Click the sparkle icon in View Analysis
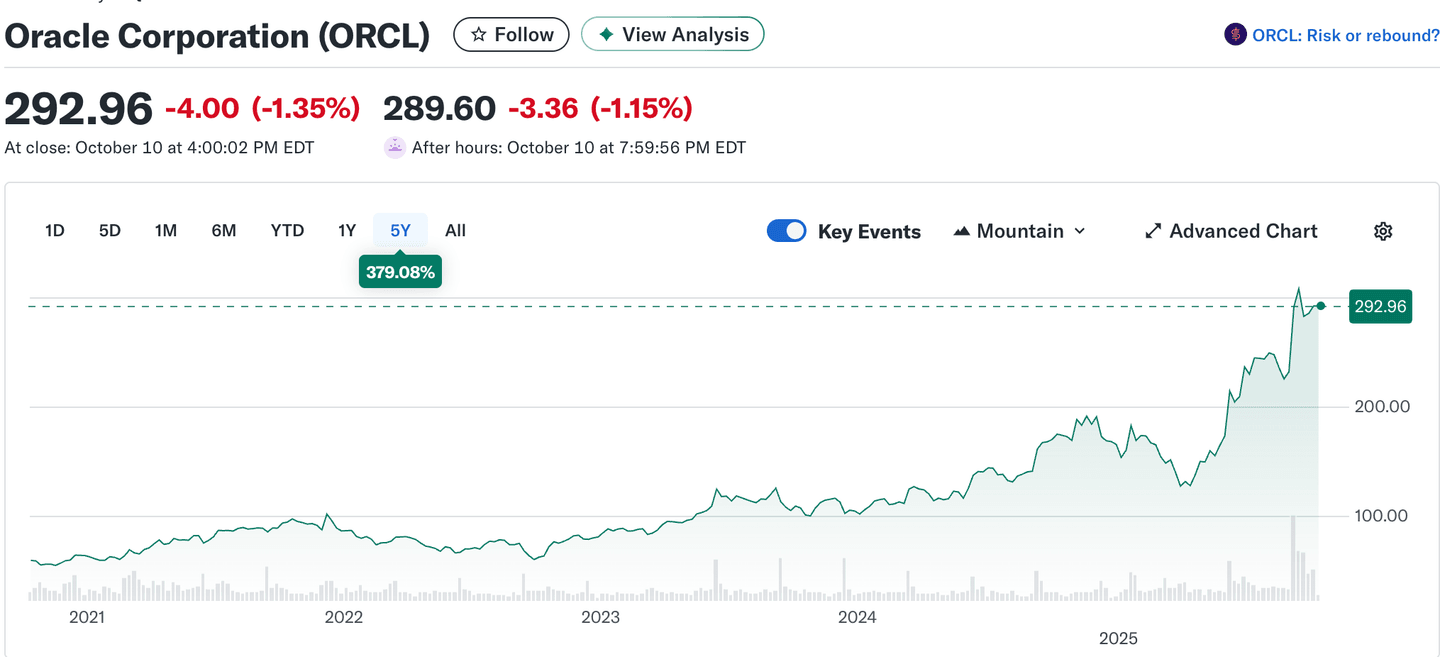 pyautogui.click(x=606, y=35)
